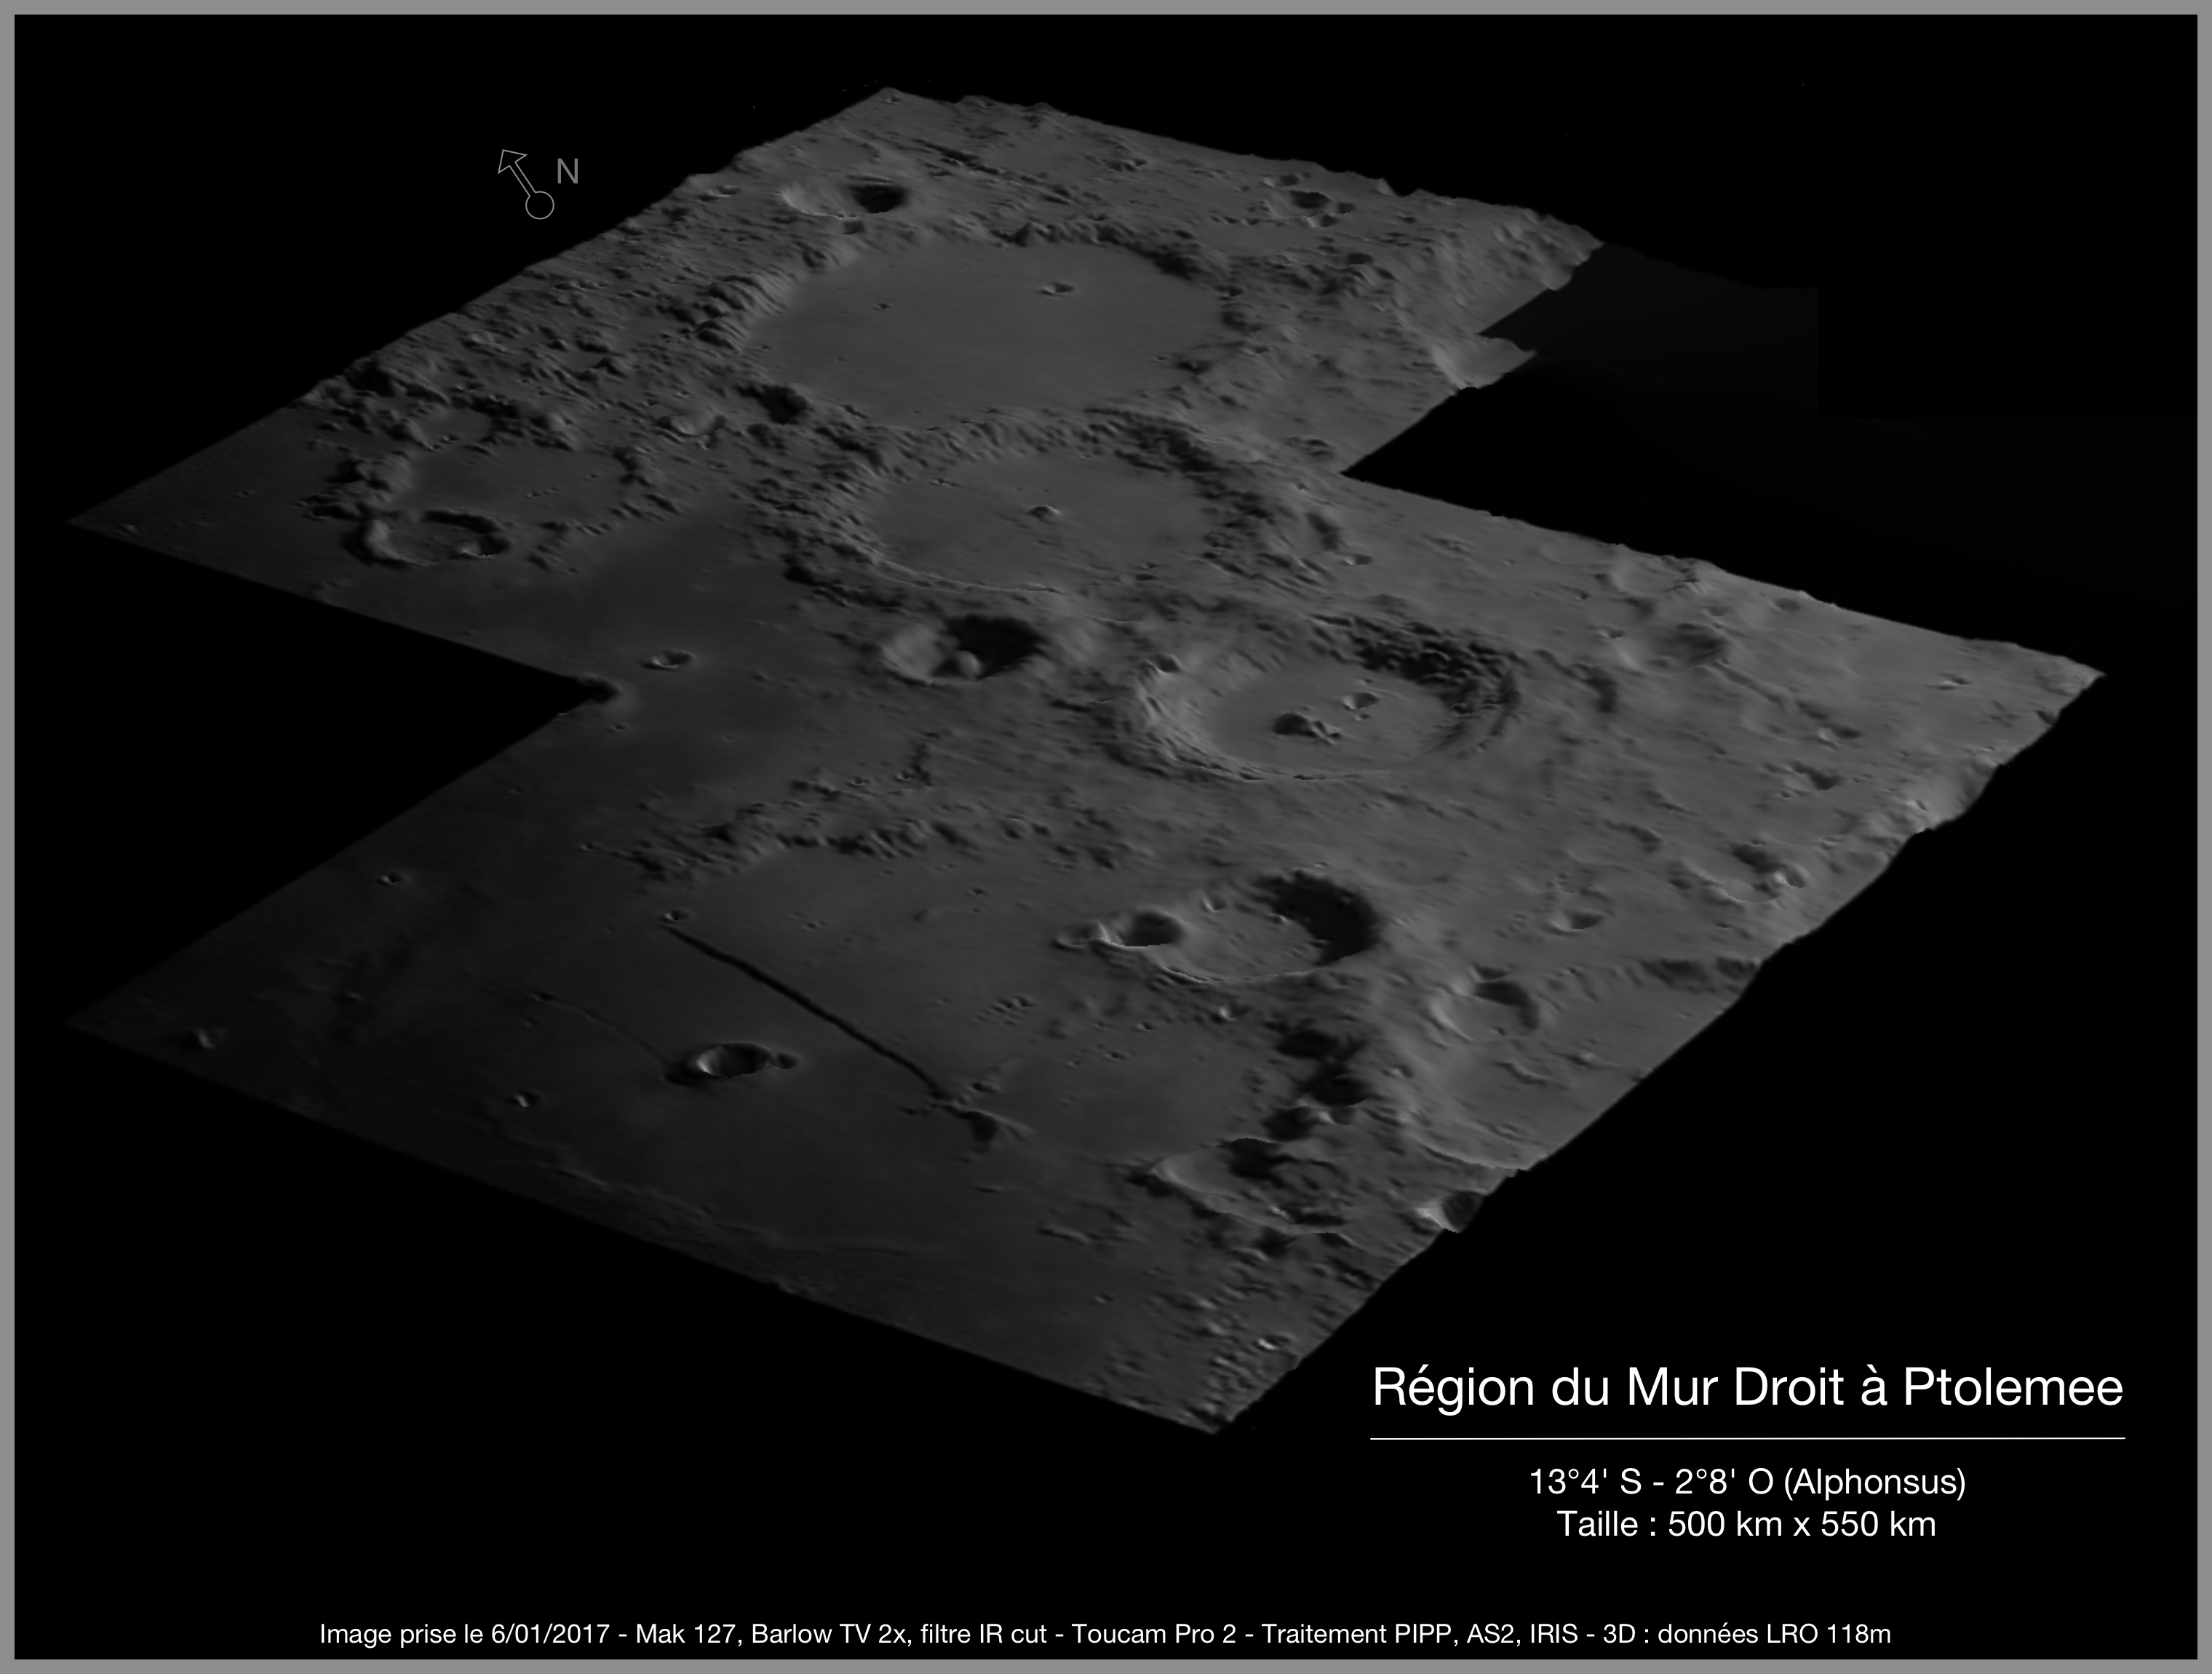Click the circle base of compass arrow
2212x1674 pixels.
click(x=540, y=205)
